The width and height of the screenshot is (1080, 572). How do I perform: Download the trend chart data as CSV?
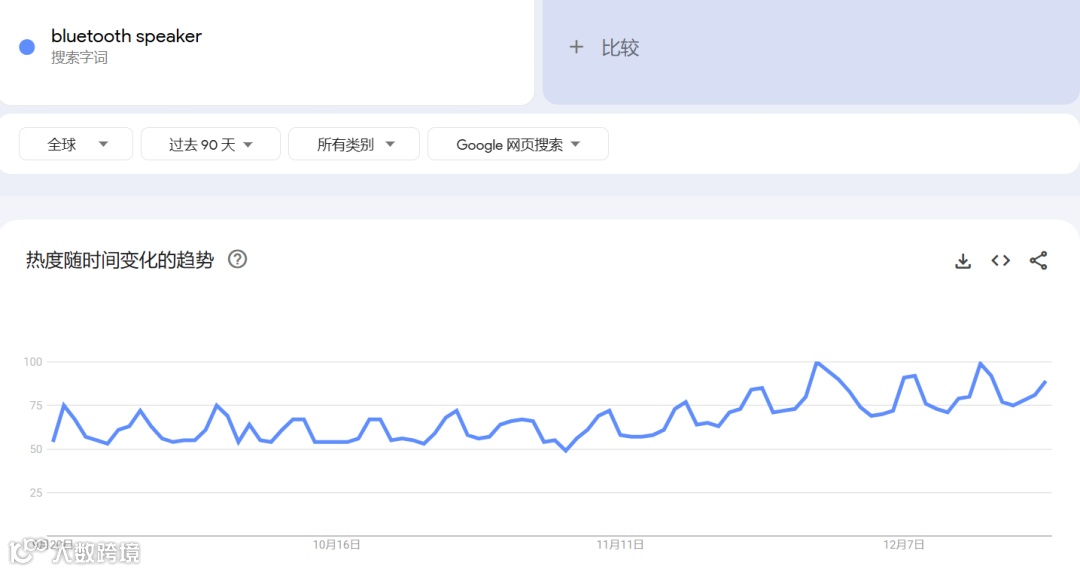(x=963, y=261)
